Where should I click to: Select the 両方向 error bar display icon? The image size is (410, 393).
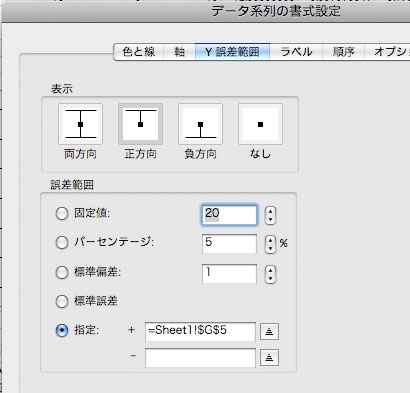tap(80, 124)
